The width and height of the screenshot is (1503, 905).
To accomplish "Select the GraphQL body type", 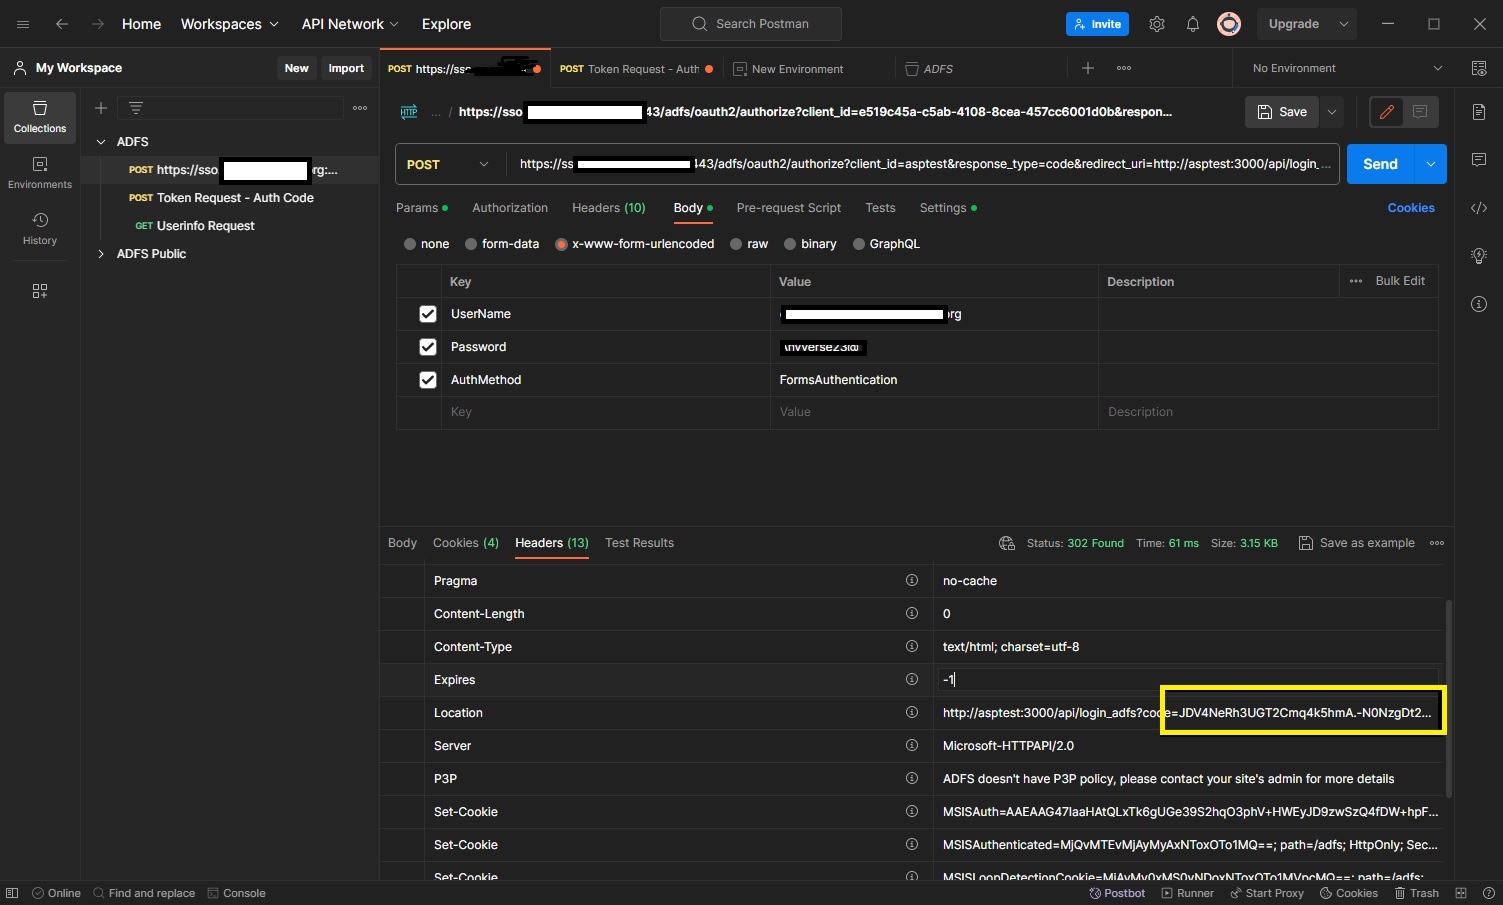I will [x=859, y=244].
